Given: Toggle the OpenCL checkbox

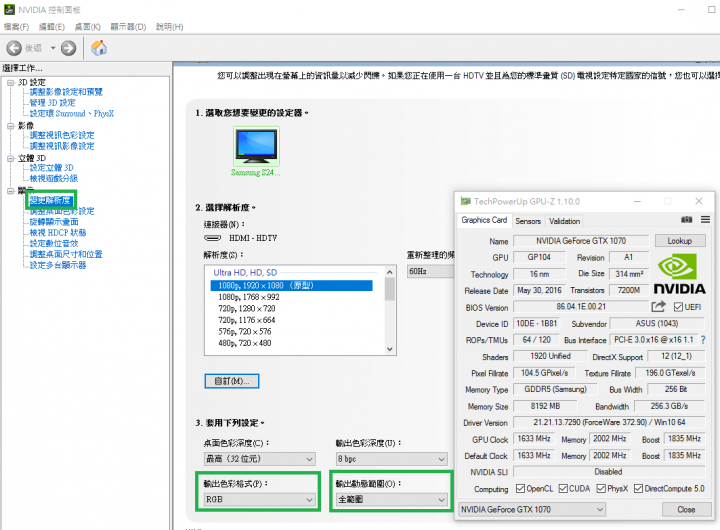Looking at the screenshot, I should click(520, 488).
